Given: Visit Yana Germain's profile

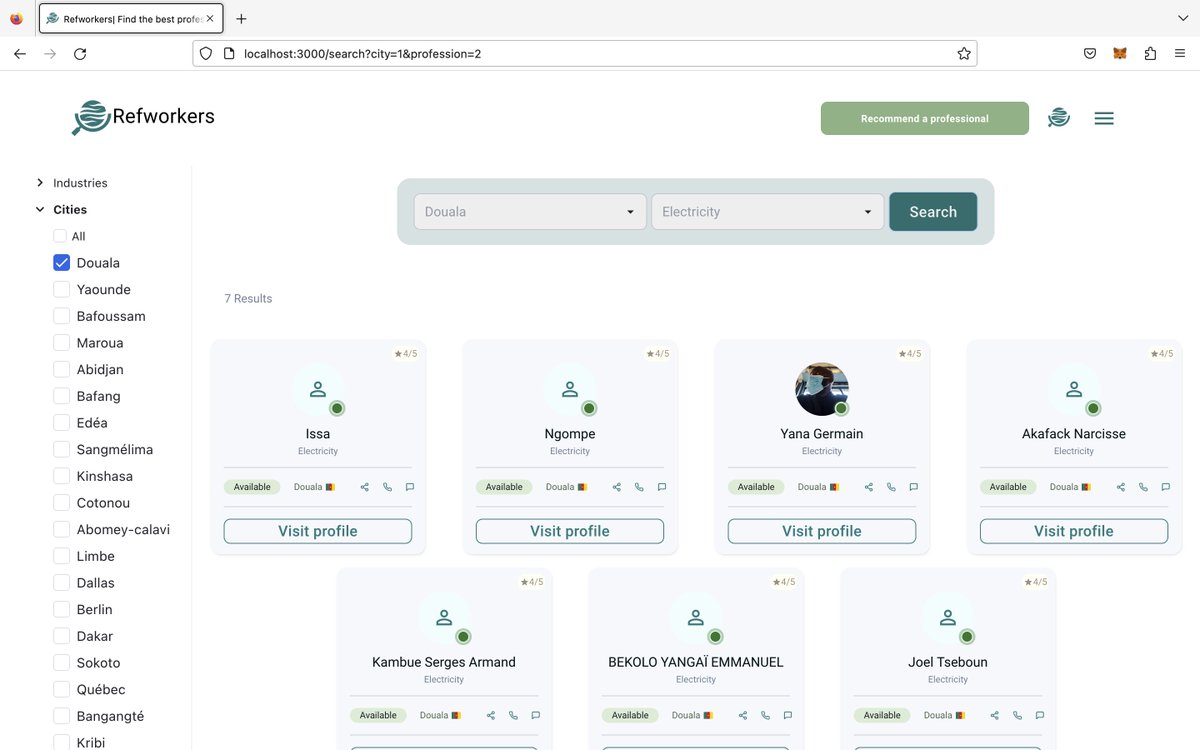Looking at the screenshot, I should click(x=822, y=531).
